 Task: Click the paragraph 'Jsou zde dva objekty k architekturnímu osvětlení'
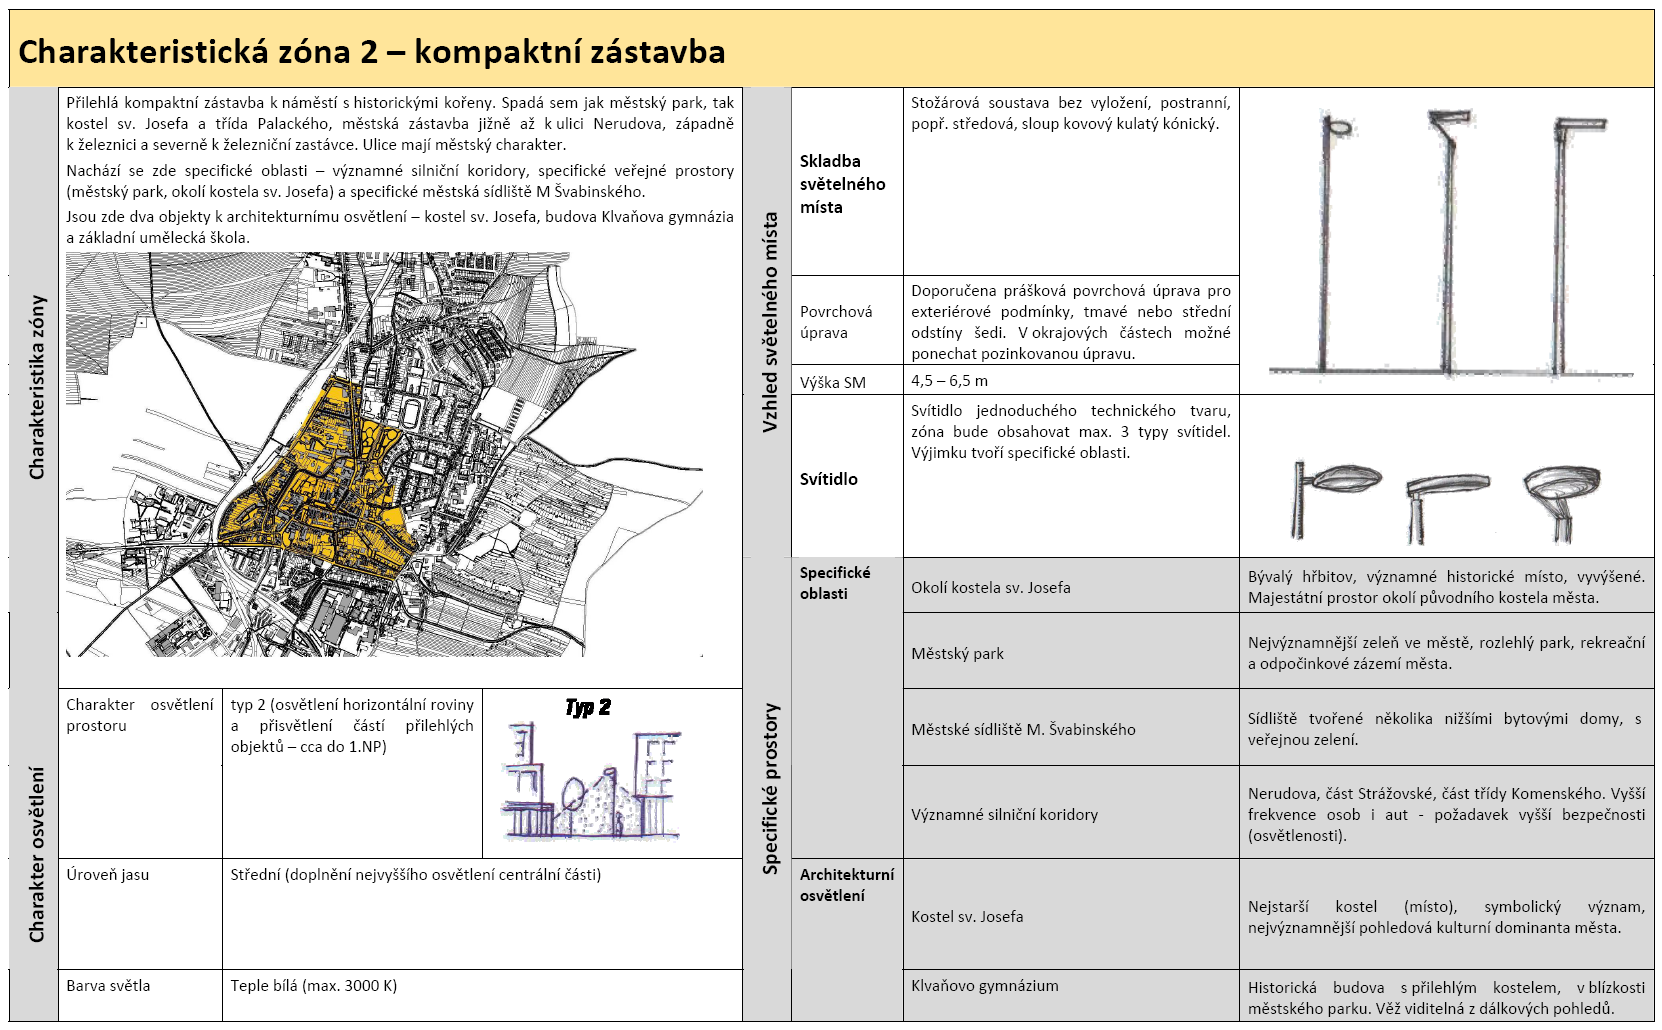point(400,227)
